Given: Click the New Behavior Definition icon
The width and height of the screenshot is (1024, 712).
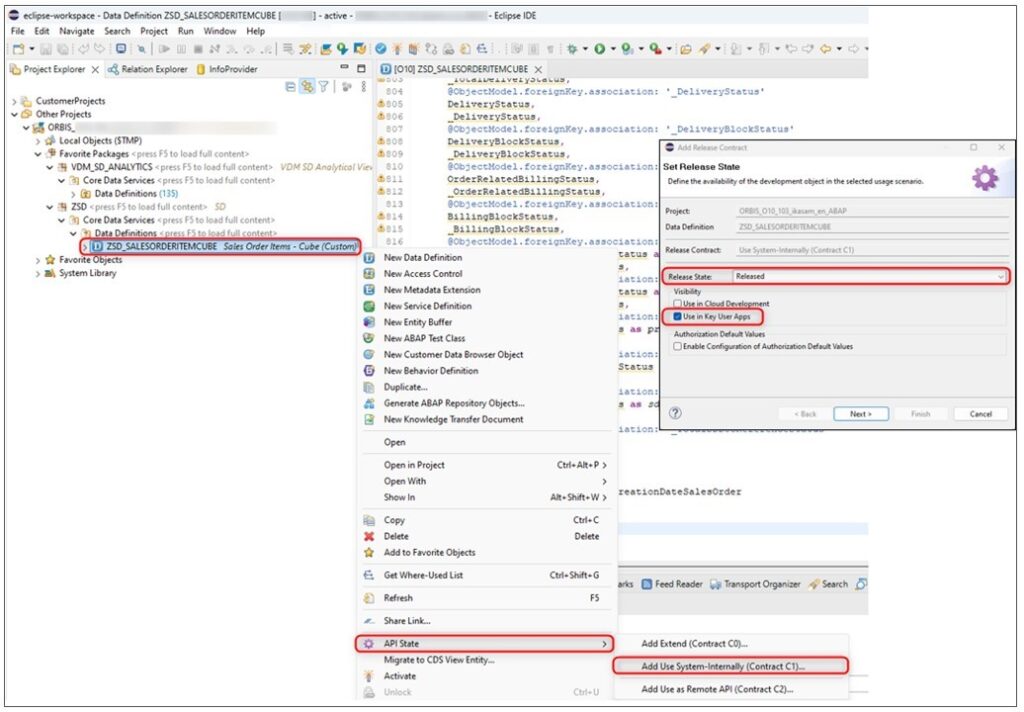Looking at the screenshot, I should point(369,371).
